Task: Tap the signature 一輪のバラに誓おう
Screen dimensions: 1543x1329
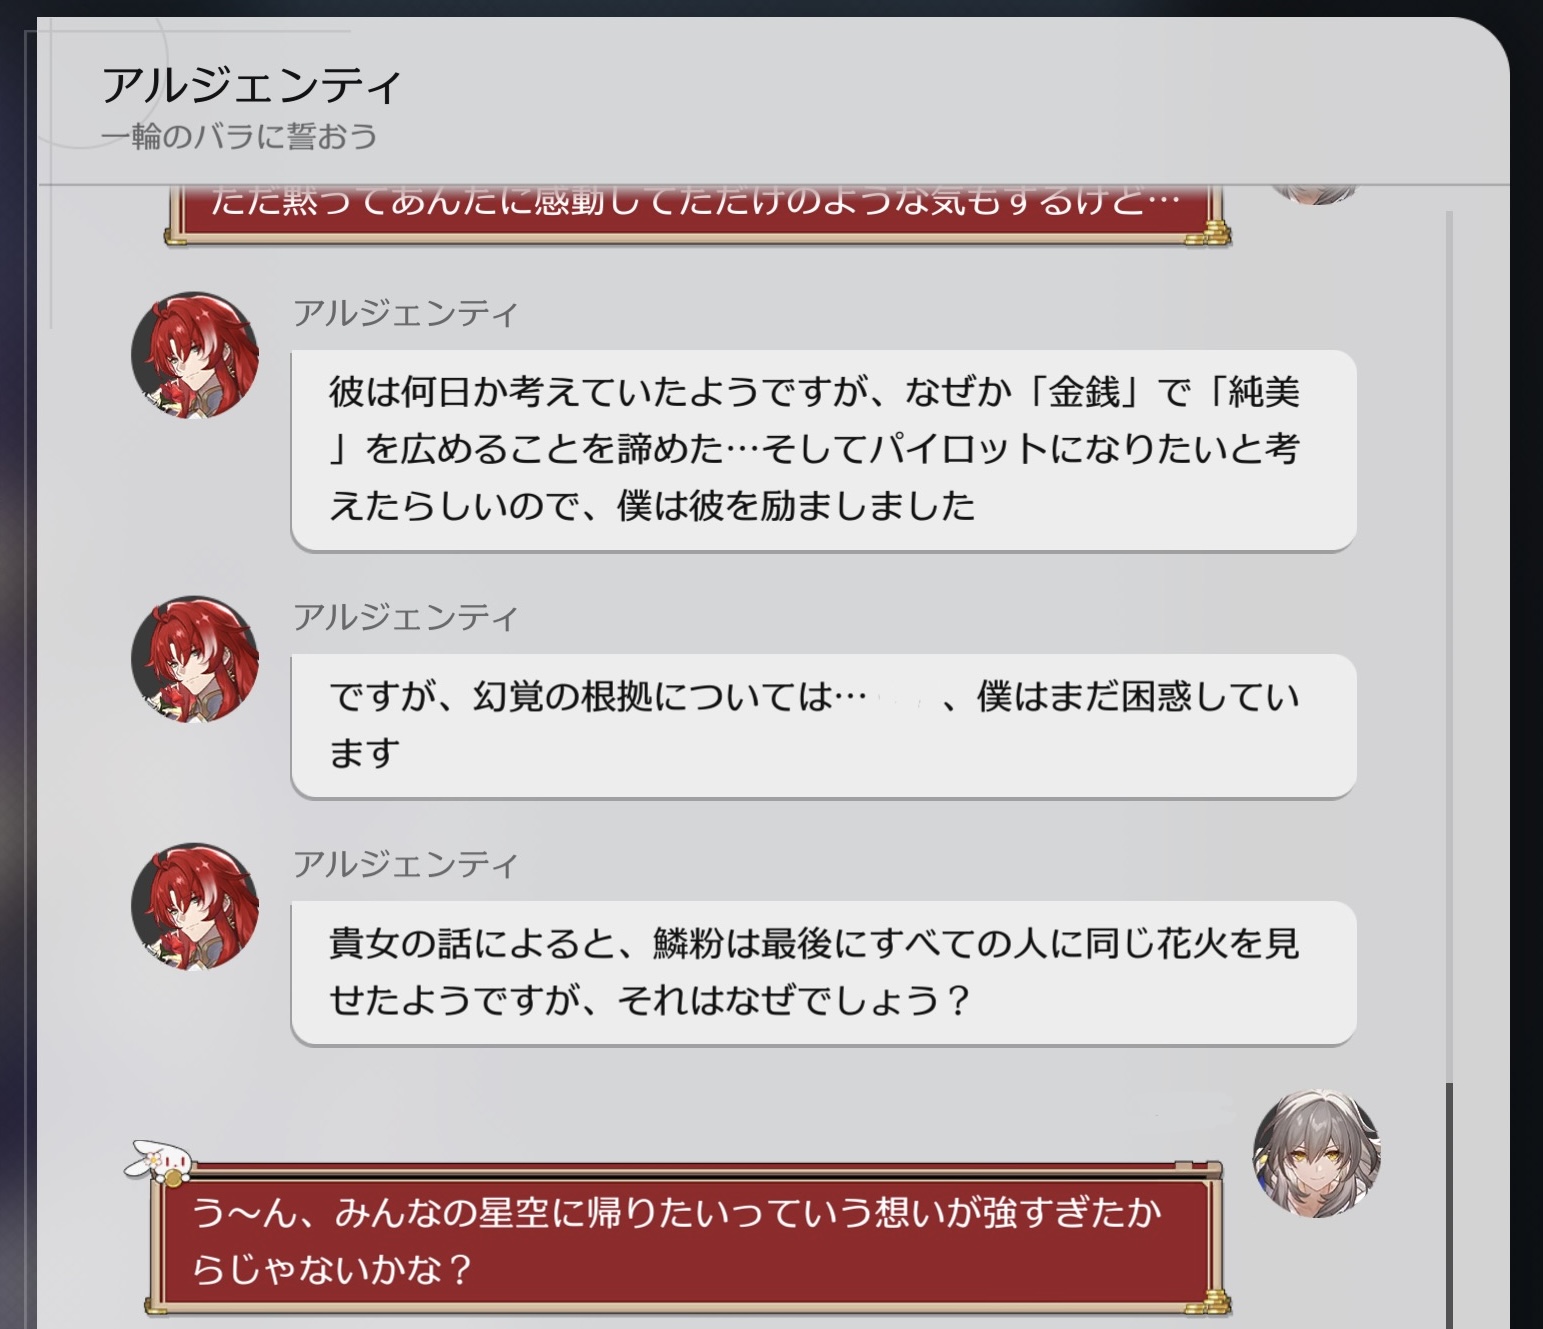Action: point(239,136)
